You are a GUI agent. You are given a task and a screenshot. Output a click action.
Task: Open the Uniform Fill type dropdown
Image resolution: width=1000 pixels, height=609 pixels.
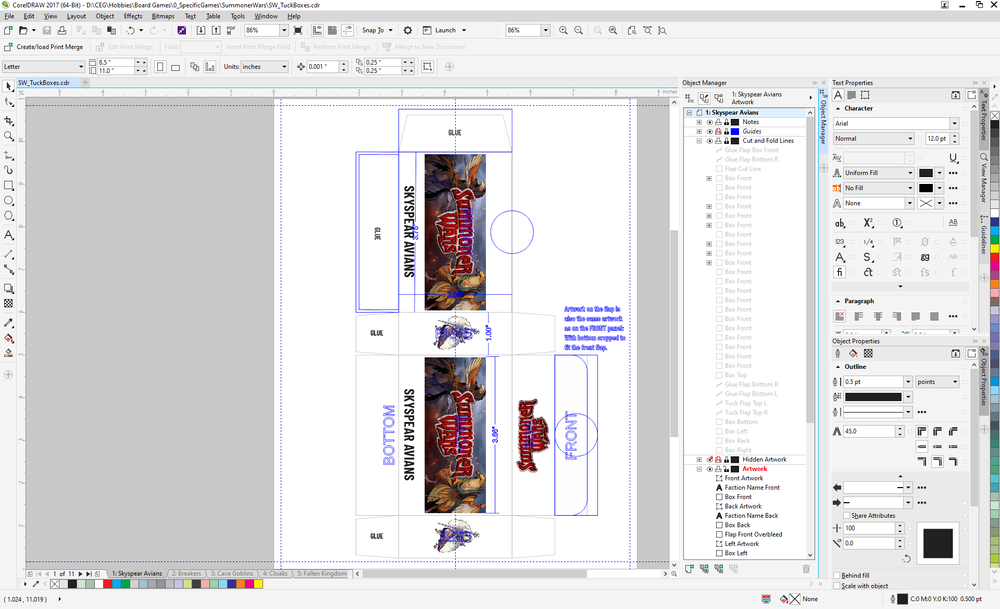tap(910, 173)
